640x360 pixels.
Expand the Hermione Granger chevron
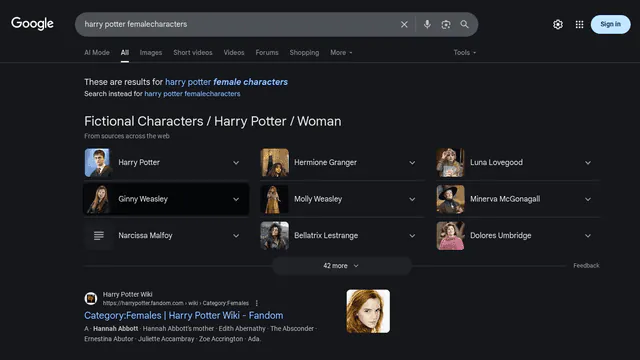click(412, 163)
